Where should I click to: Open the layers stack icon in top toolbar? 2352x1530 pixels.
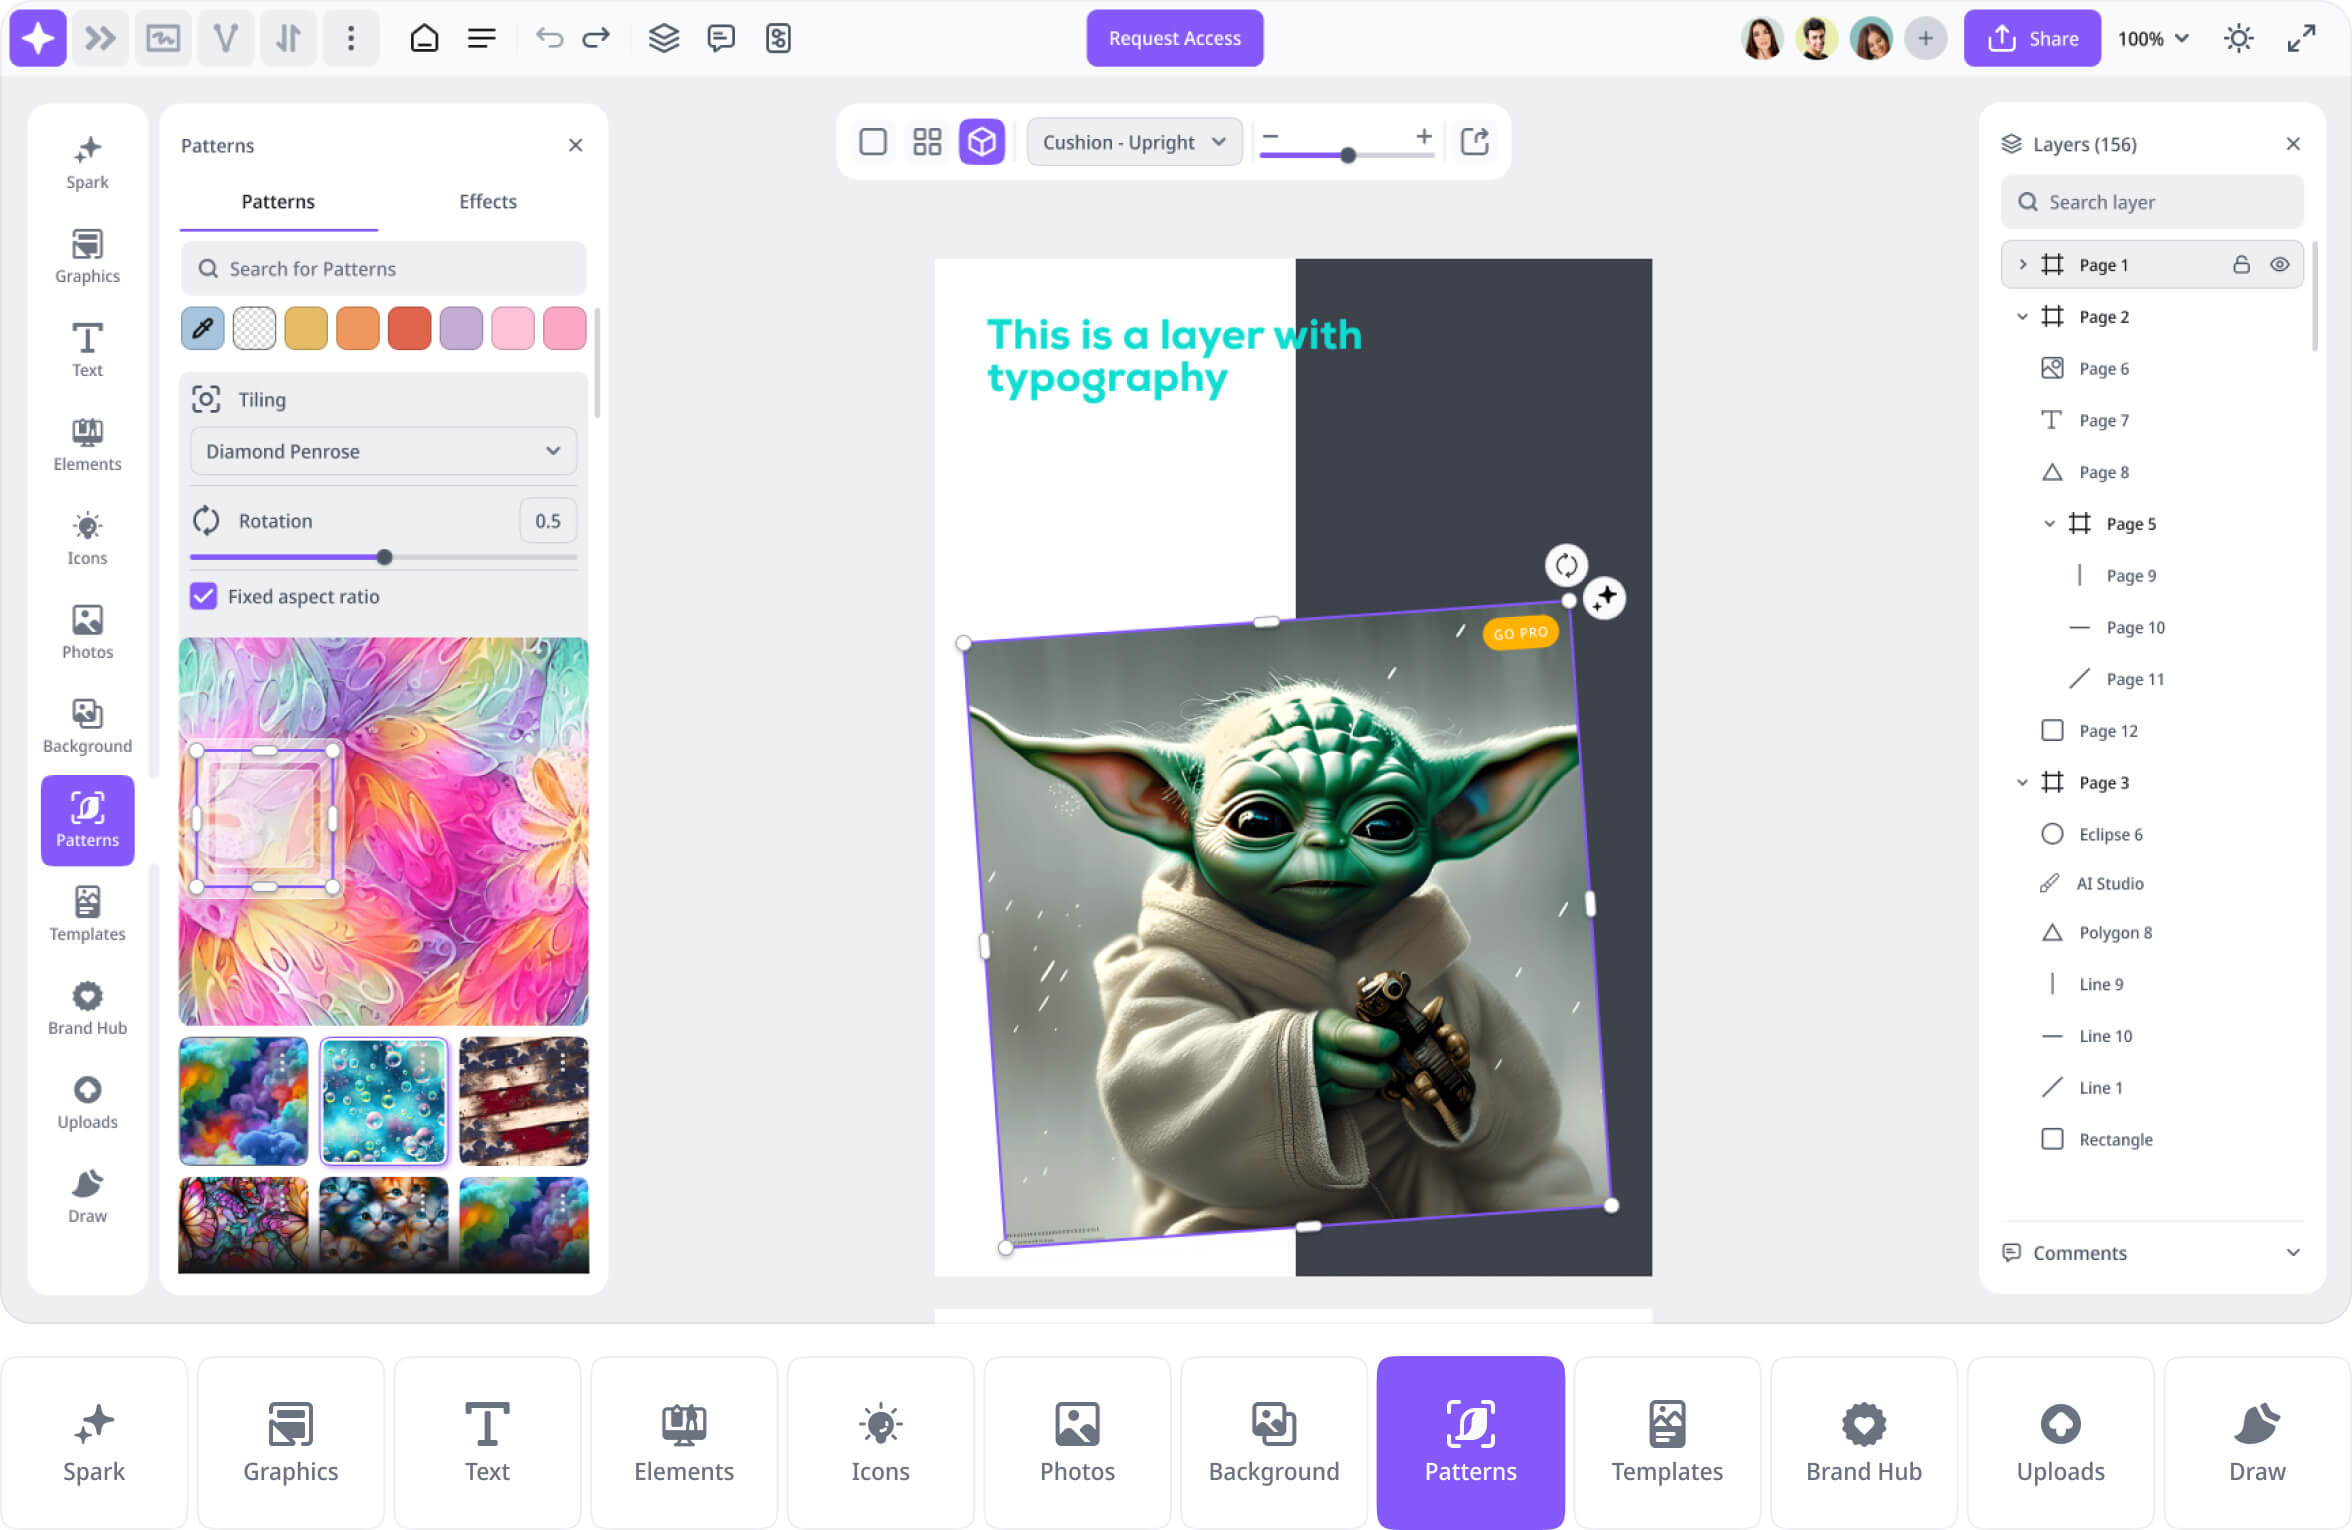pos(664,38)
